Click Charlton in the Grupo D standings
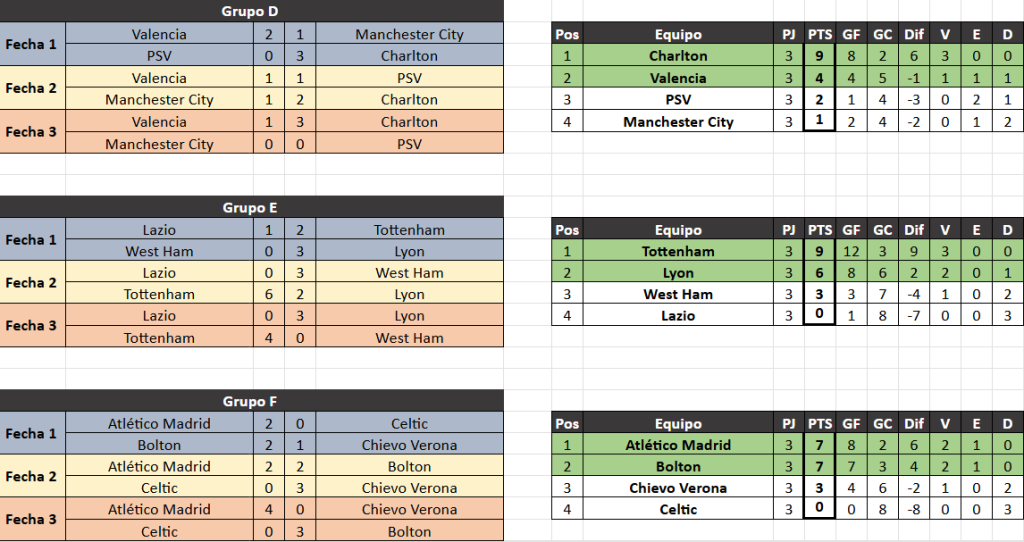Screen dimensions: 1024x542 click(x=678, y=56)
